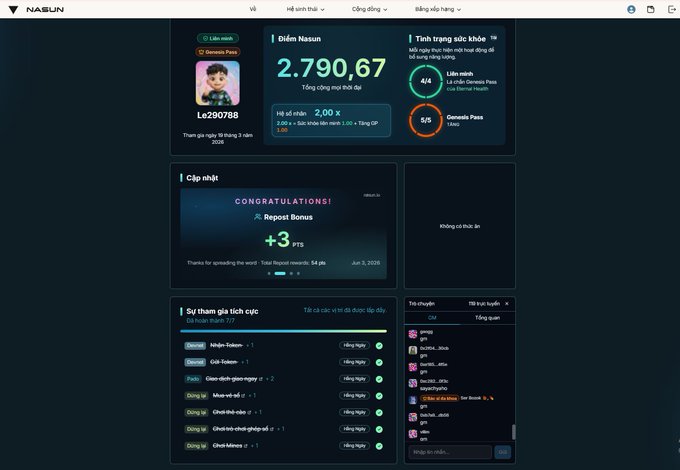Click the task completion progress bar

(284, 331)
